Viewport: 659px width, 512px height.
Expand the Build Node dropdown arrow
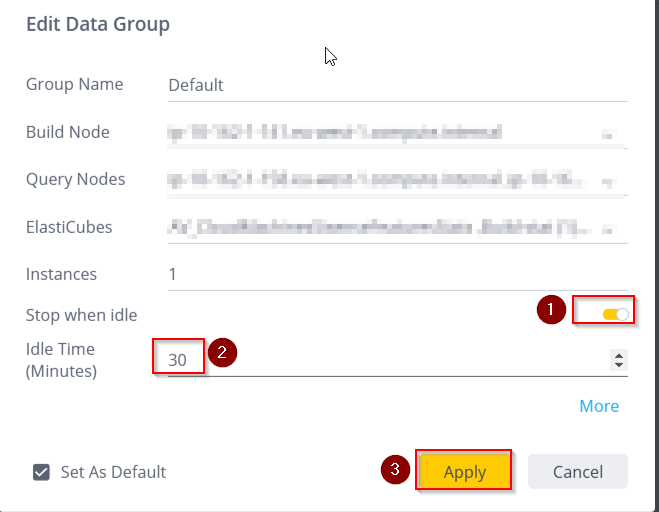pos(609,133)
